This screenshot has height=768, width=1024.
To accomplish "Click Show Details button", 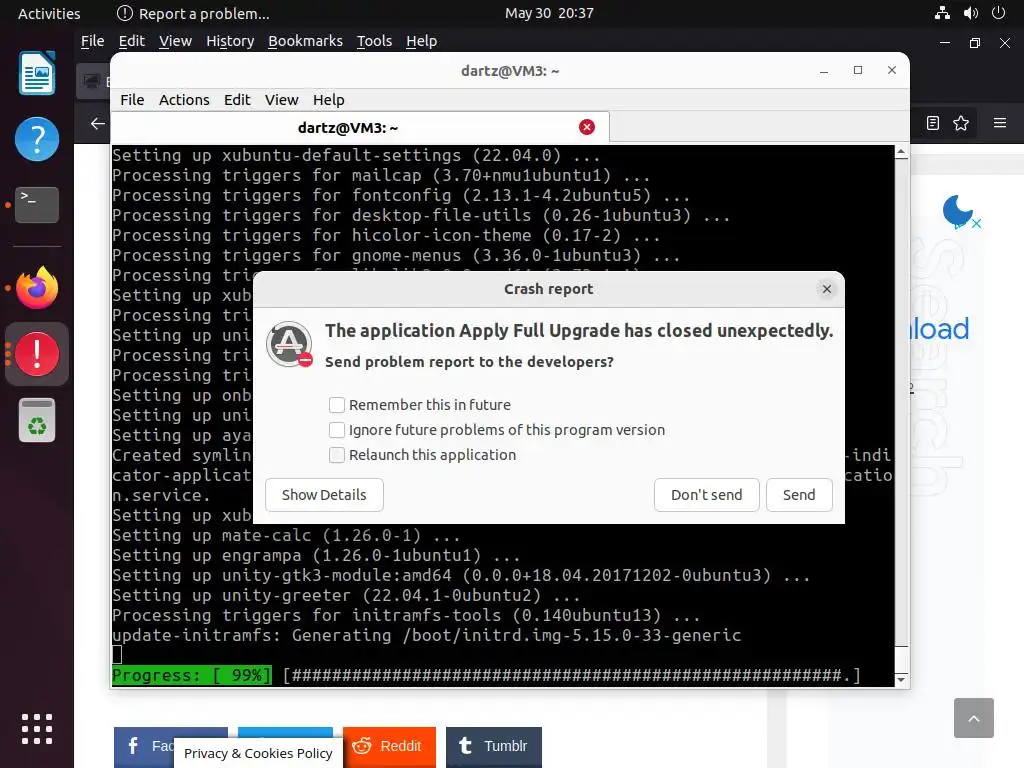I will click(x=324, y=495).
